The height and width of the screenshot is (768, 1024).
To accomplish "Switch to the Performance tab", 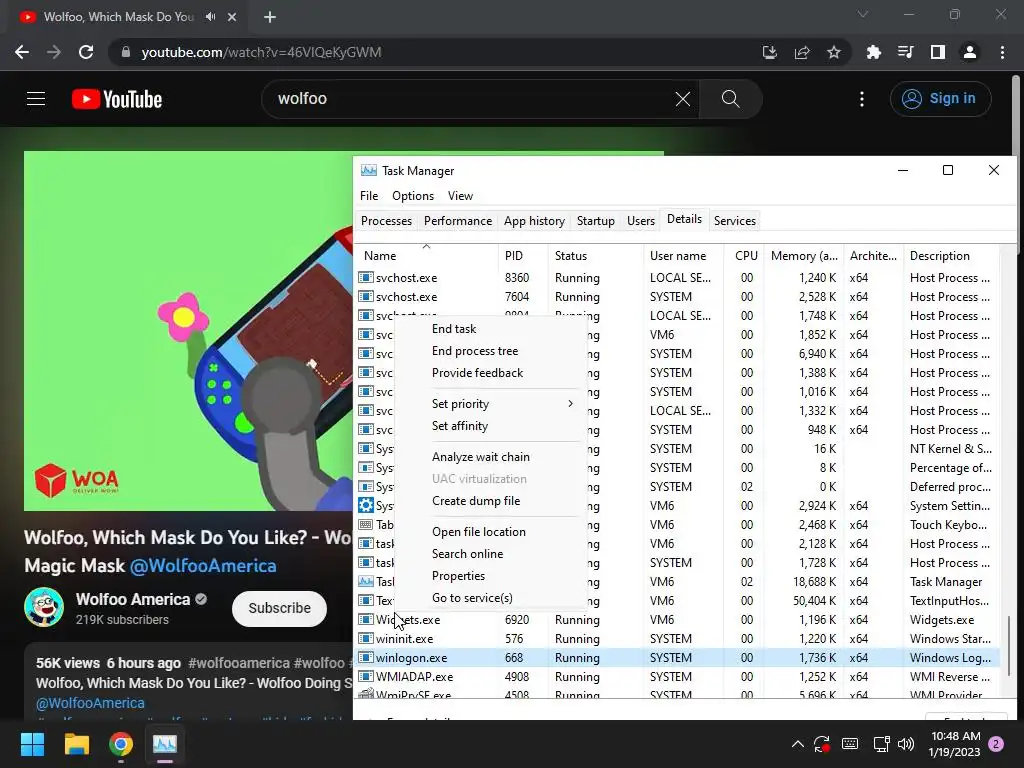I will click(458, 221).
